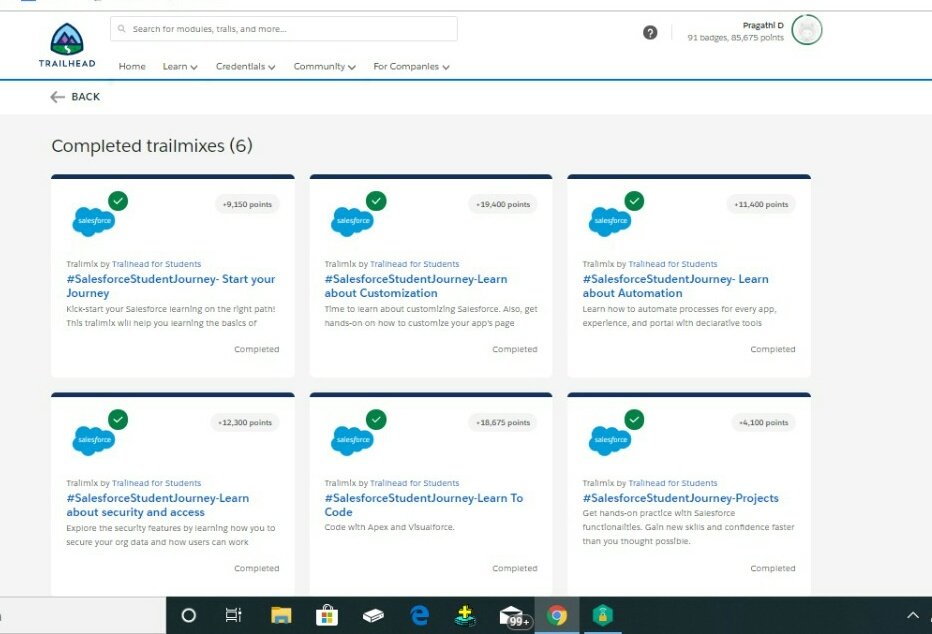Screen dimensions: 932x634
Task: Go to the Home nav item
Action: (132, 67)
